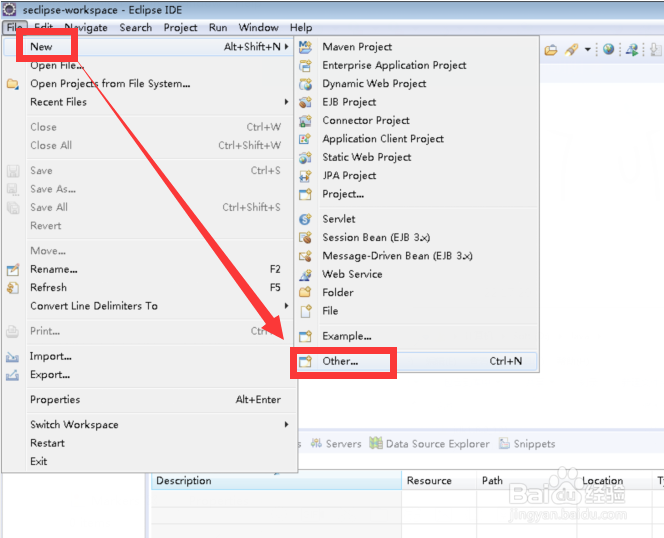This screenshot has width=664, height=538.
Task: Click the Import icon in File menu
Action: coord(13,357)
